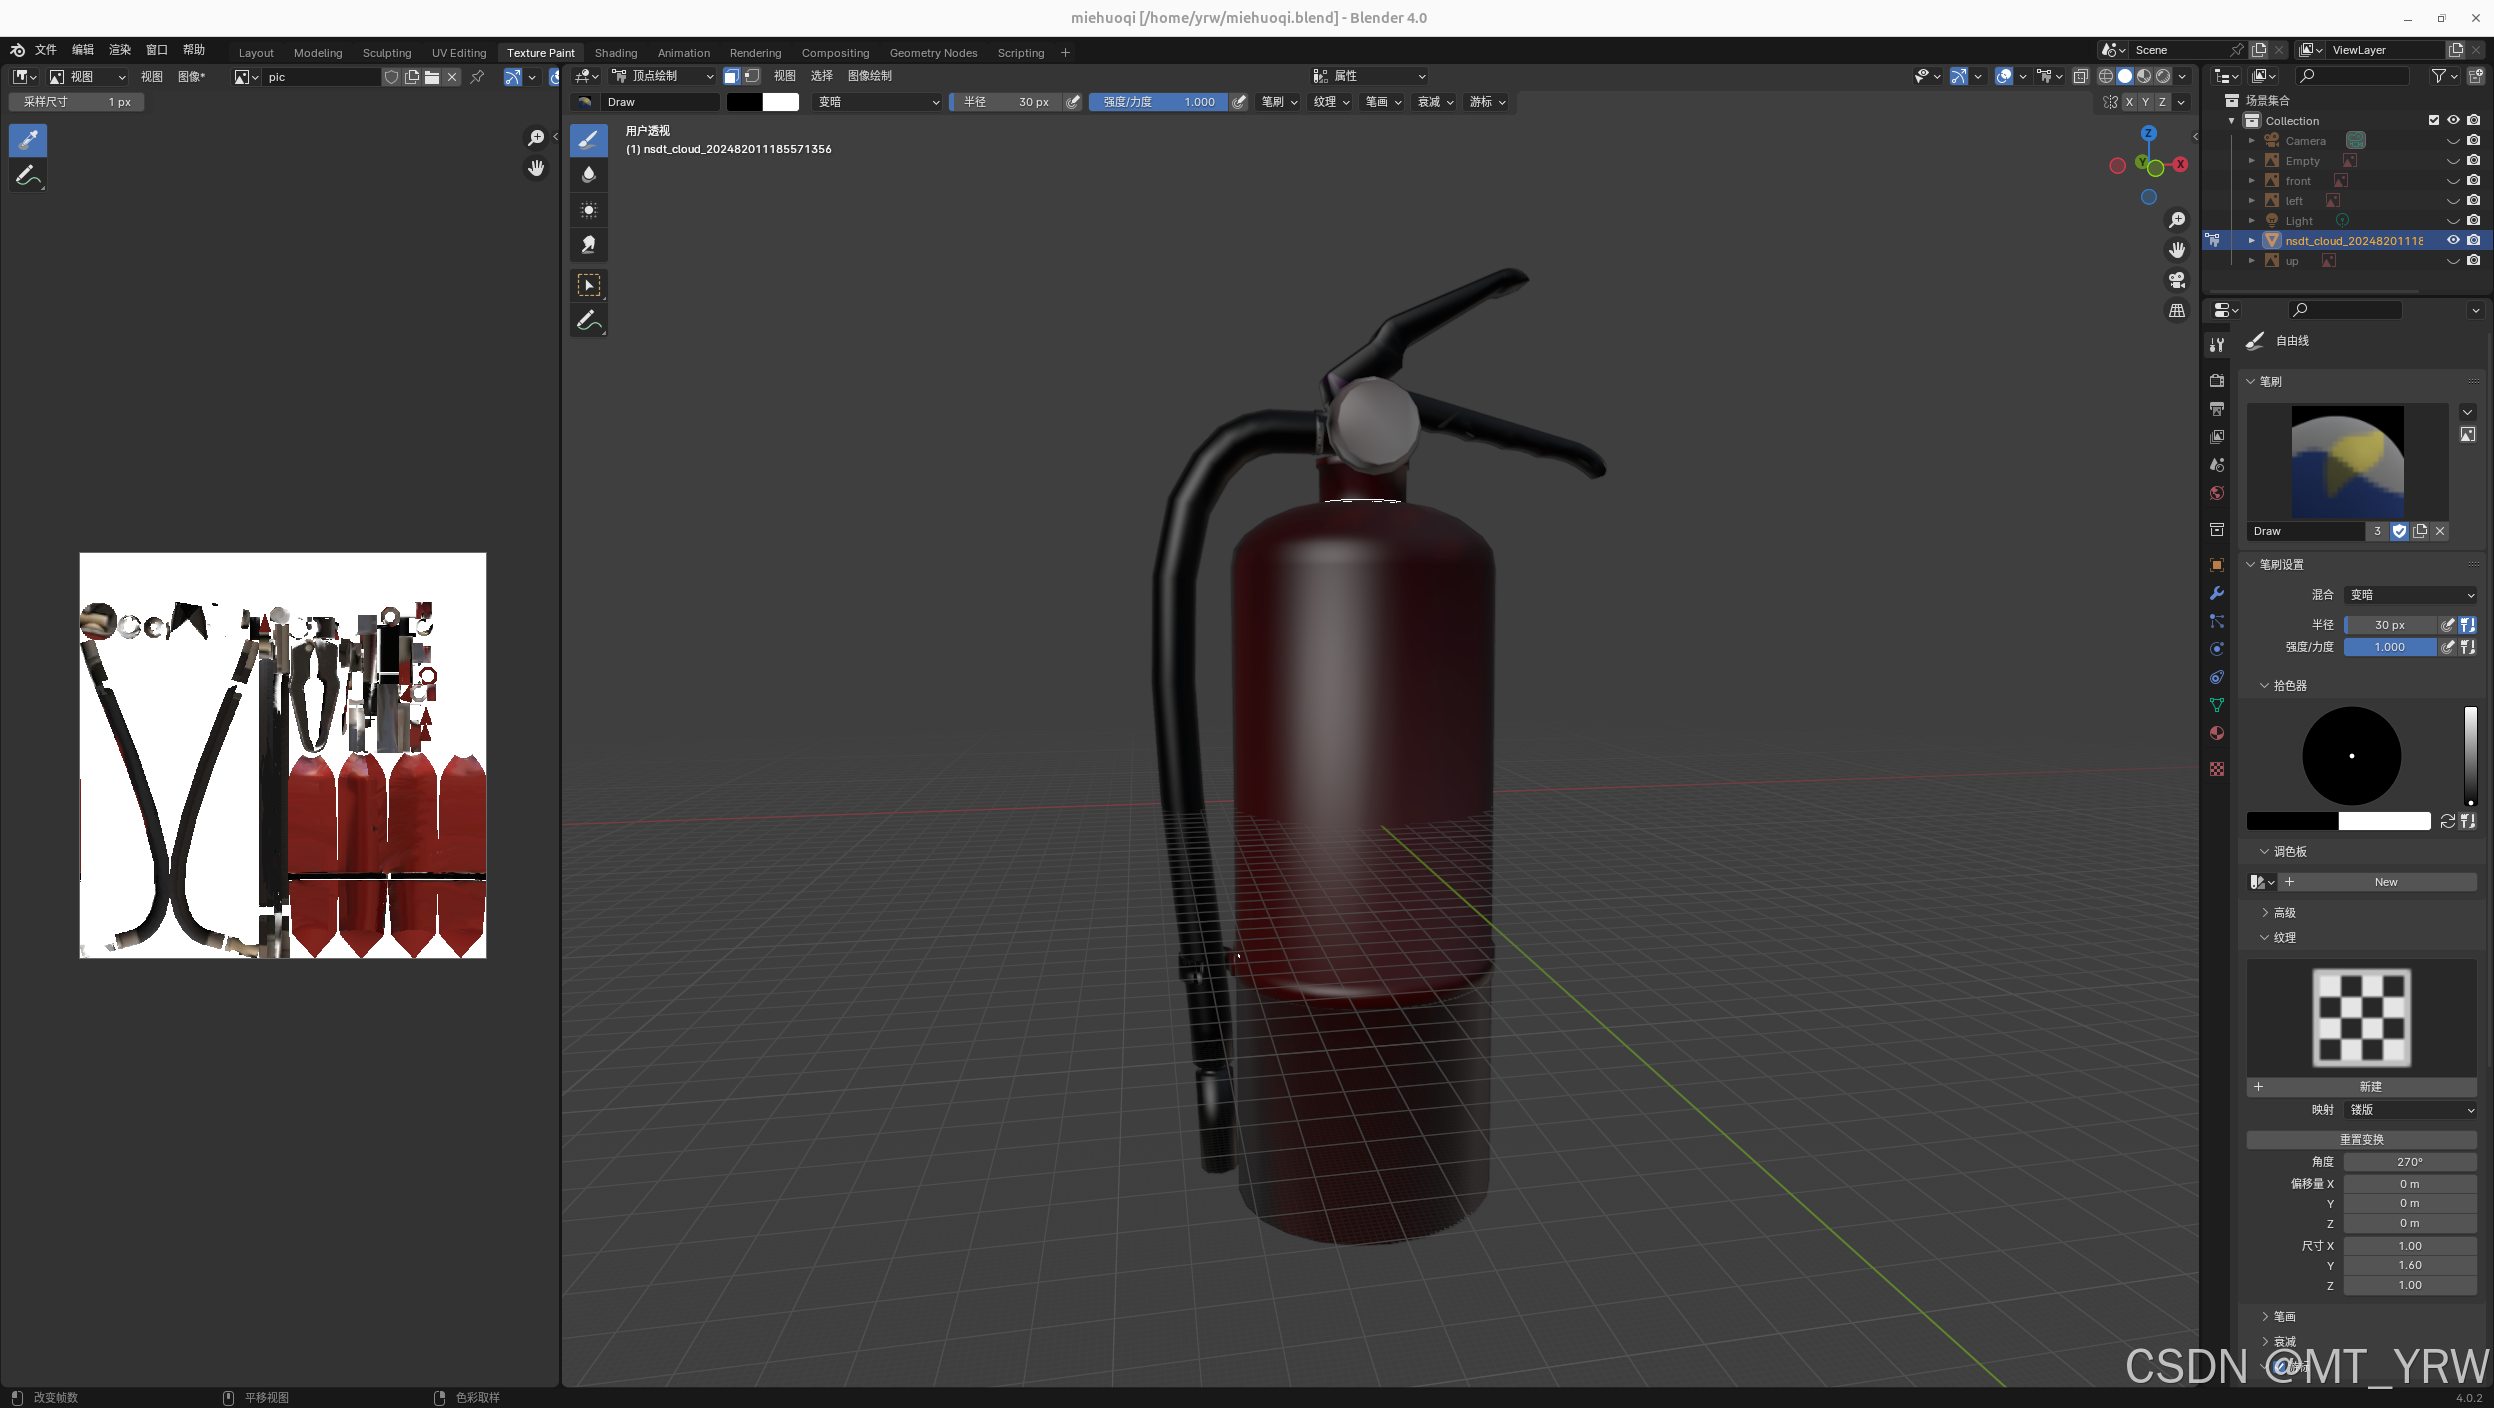The width and height of the screenshot is (2494, 1408).
Task: Switch perspective/orthographic grid icon
Action: pos(2177,311)
